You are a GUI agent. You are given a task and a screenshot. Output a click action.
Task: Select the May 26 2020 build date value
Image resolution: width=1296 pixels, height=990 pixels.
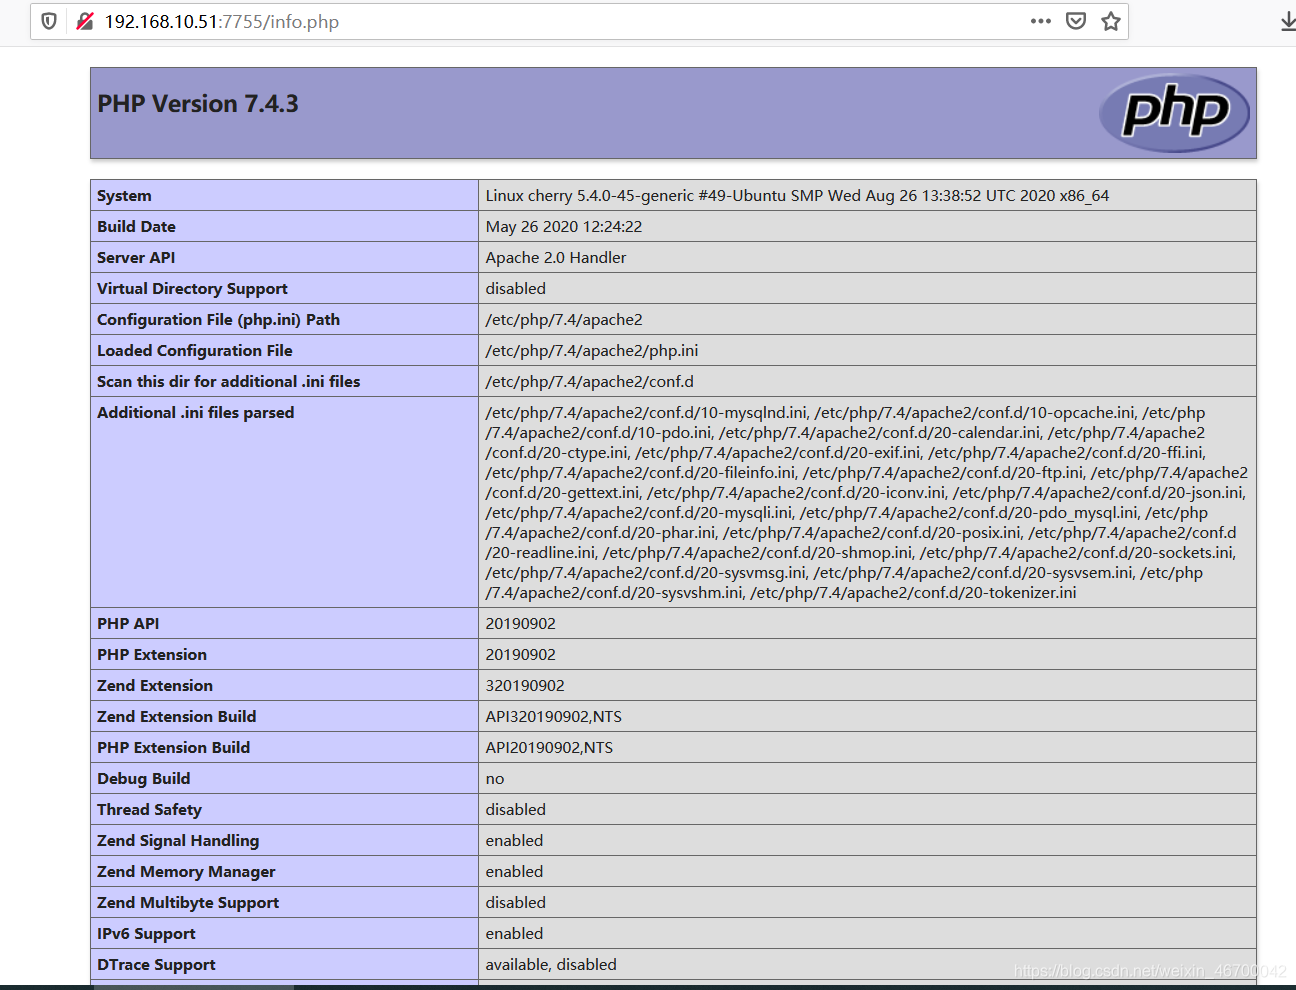point(564,227)
